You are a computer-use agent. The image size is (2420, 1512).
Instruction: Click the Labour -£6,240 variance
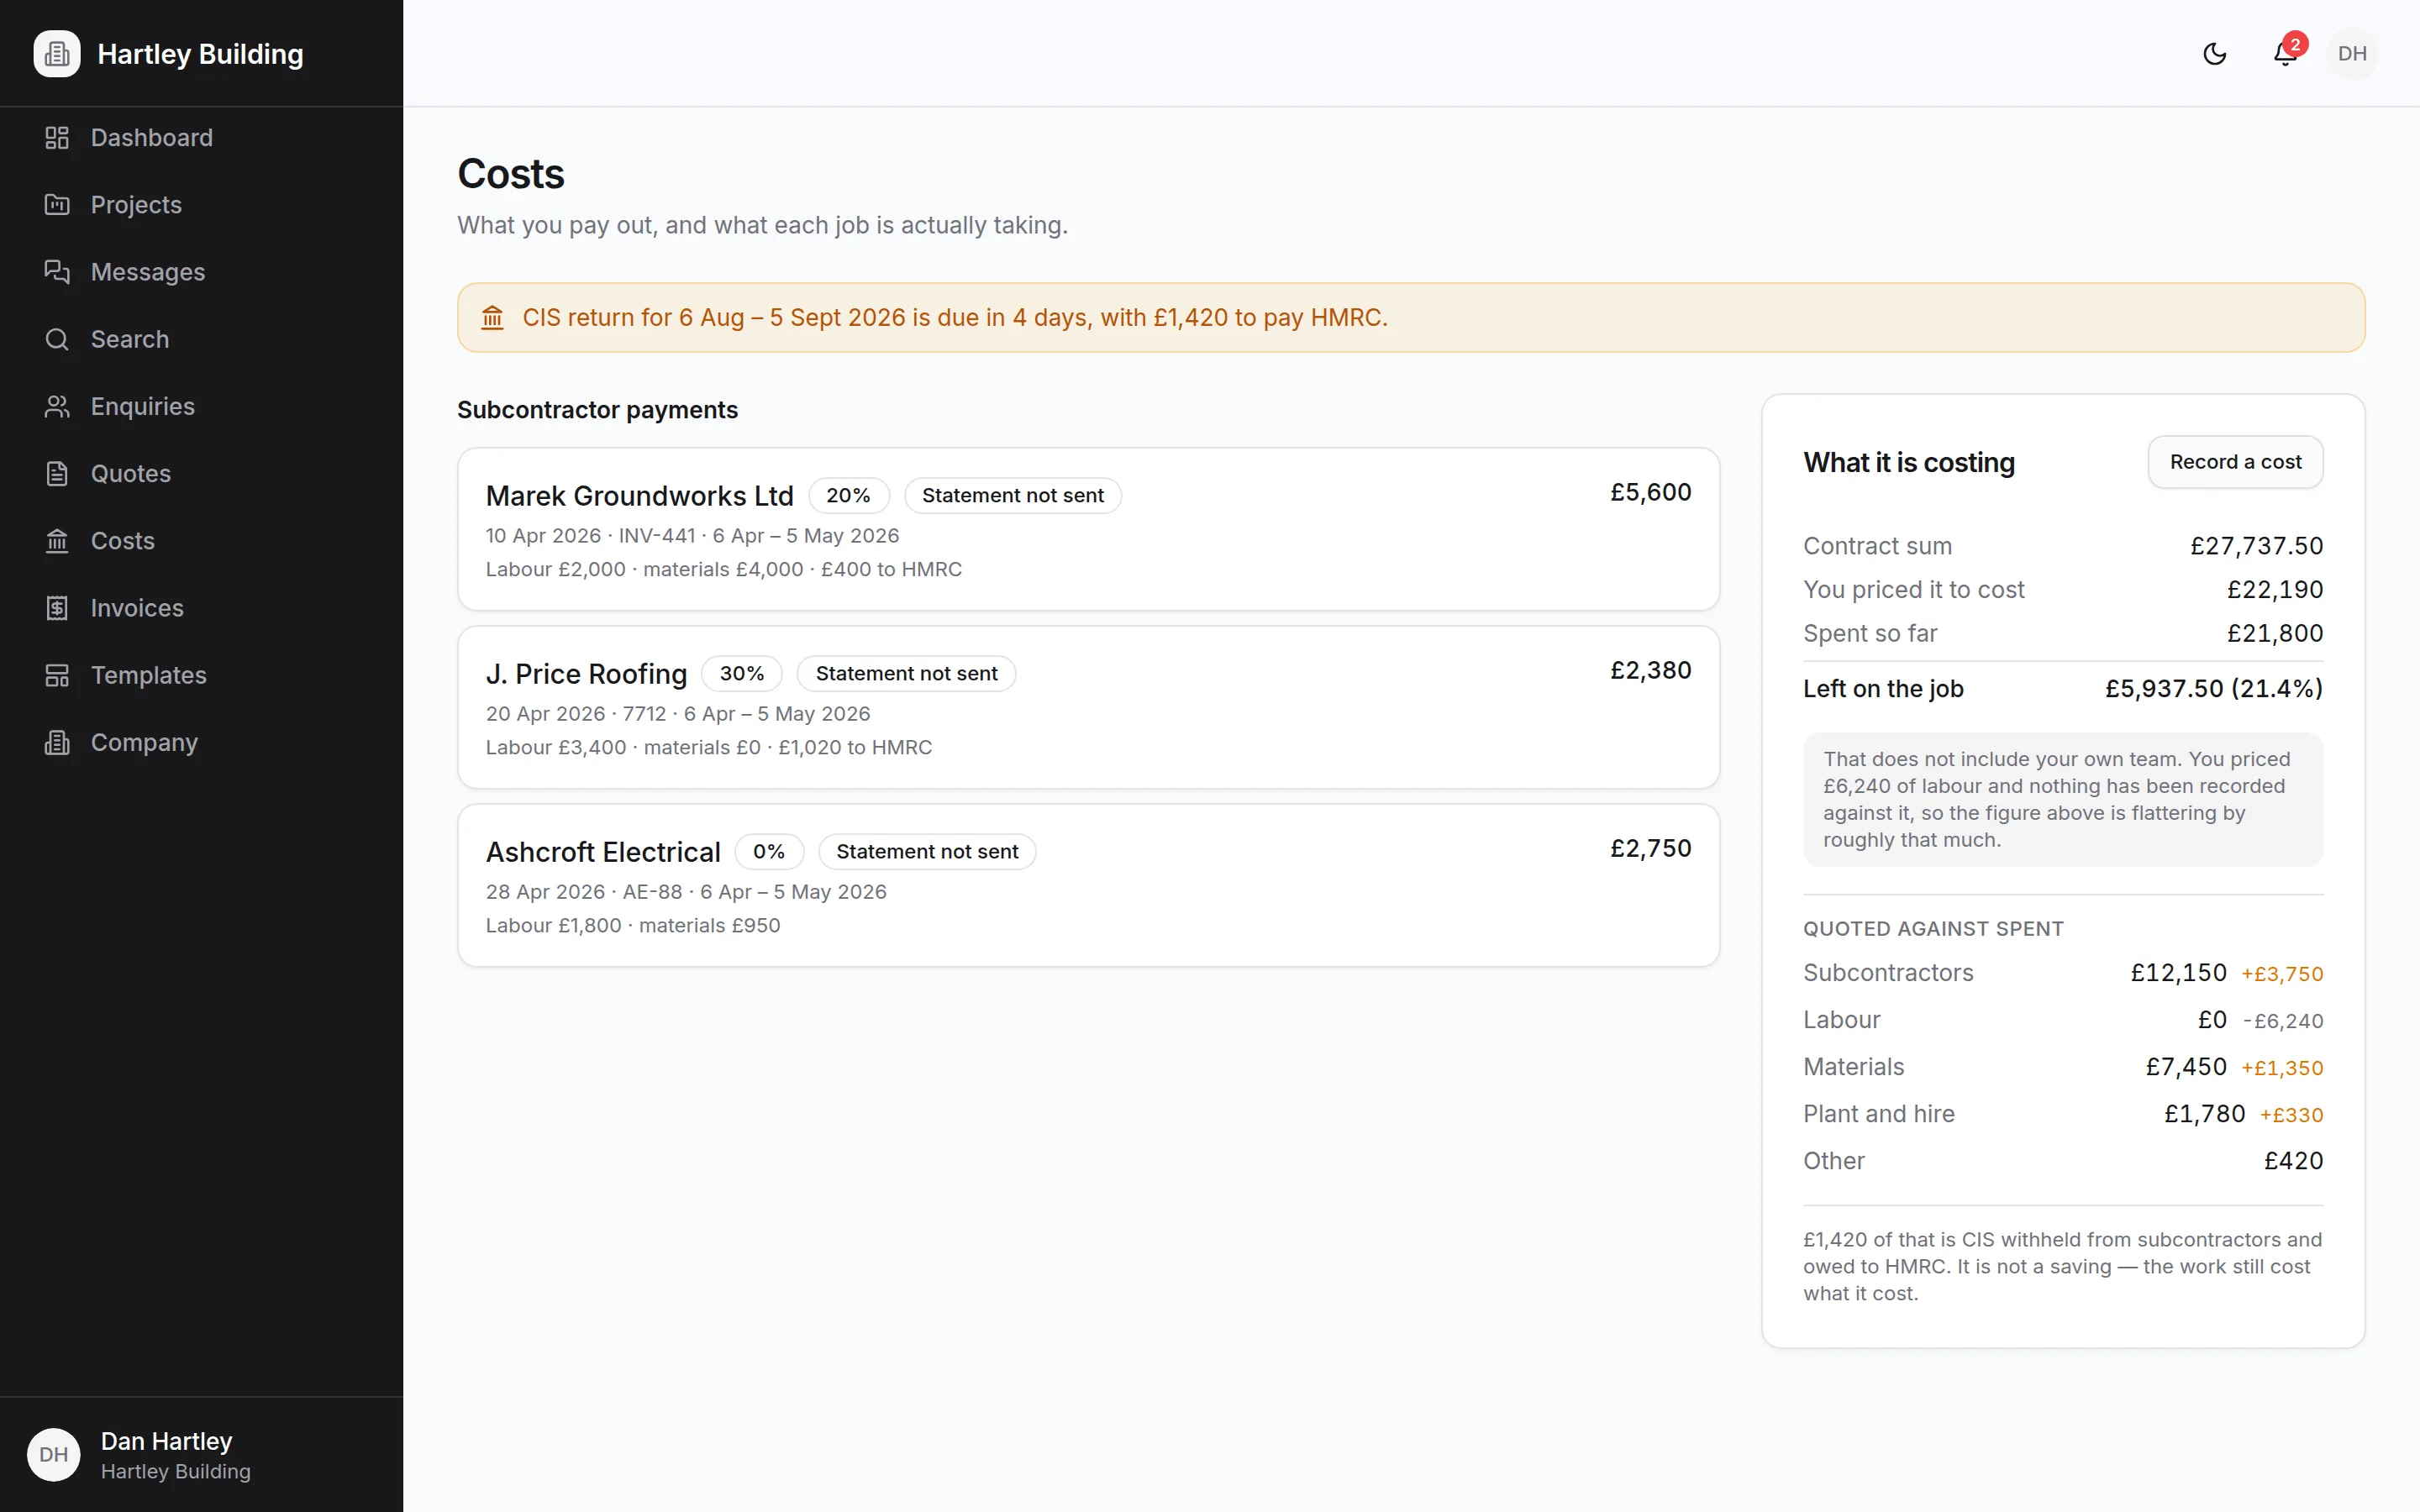tap(2282, 1021)
